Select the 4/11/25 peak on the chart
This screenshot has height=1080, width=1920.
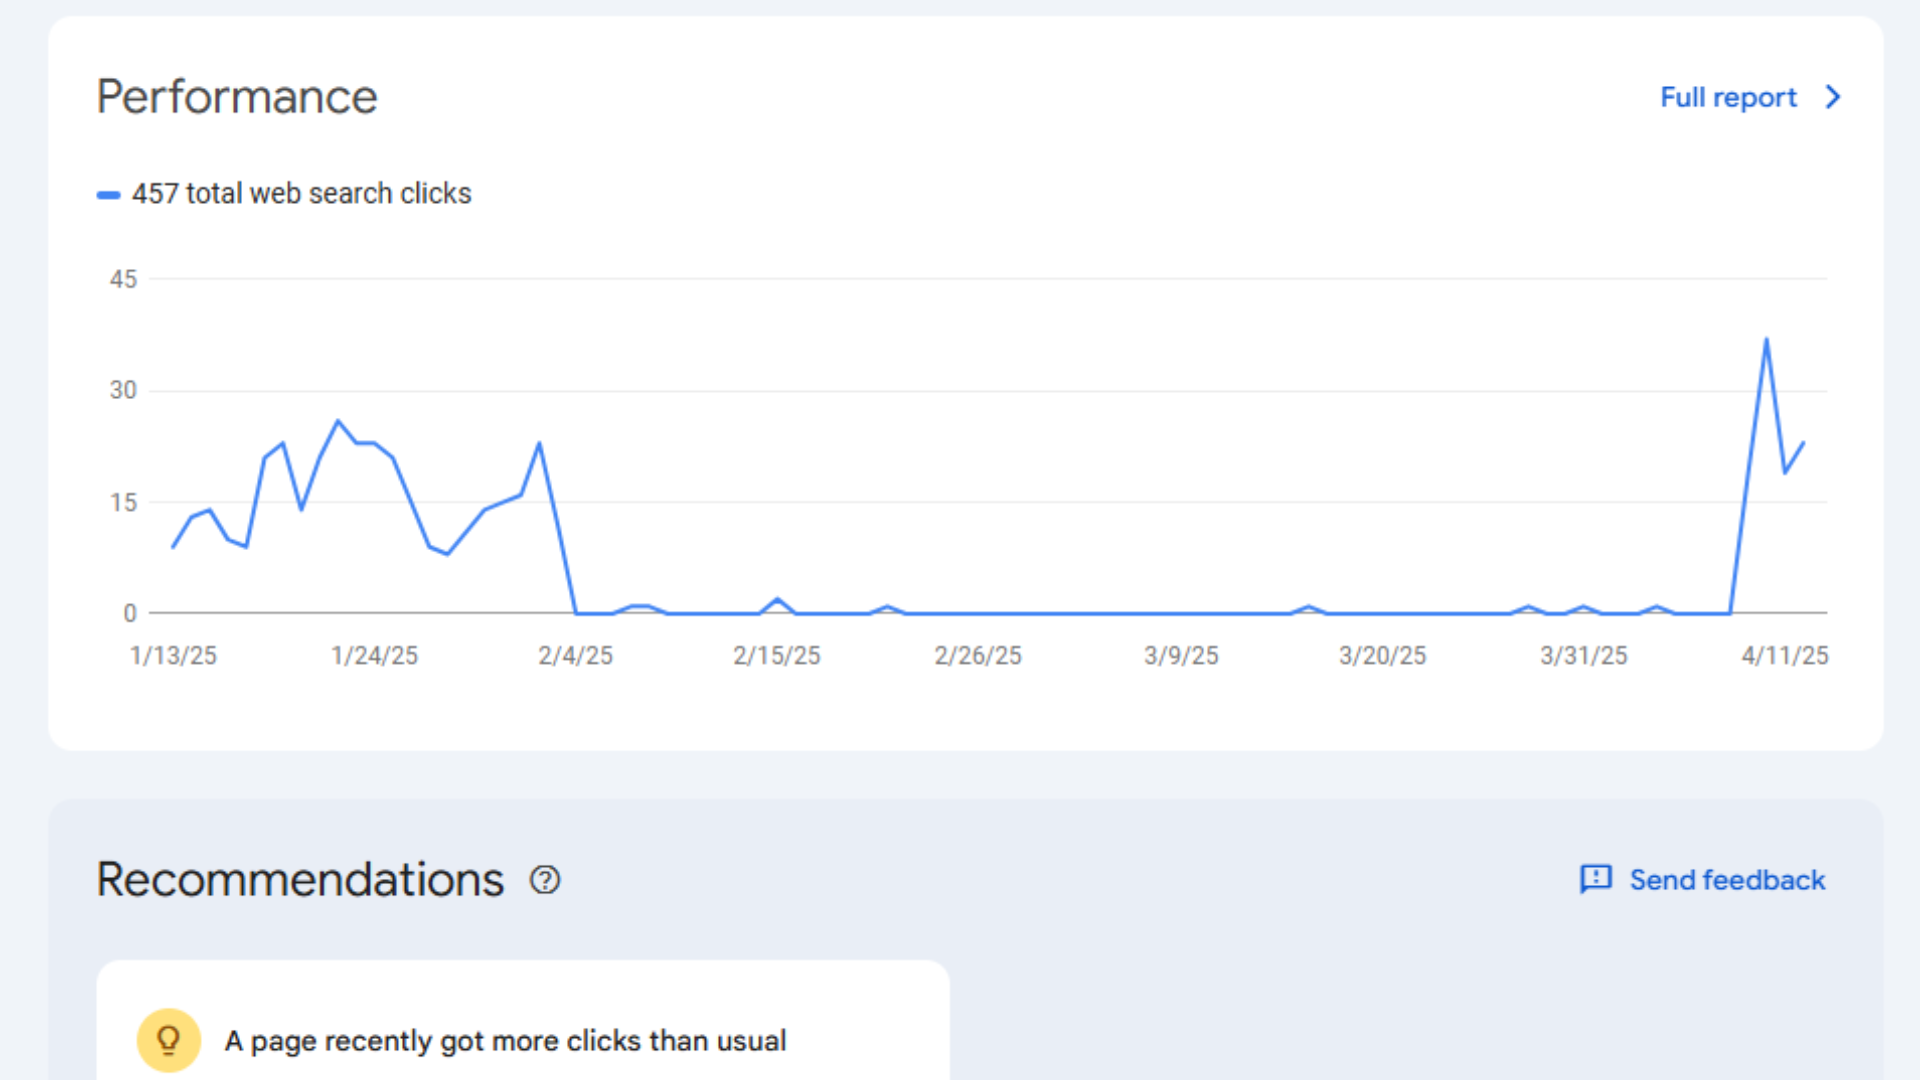click(x=1768, y=340)
